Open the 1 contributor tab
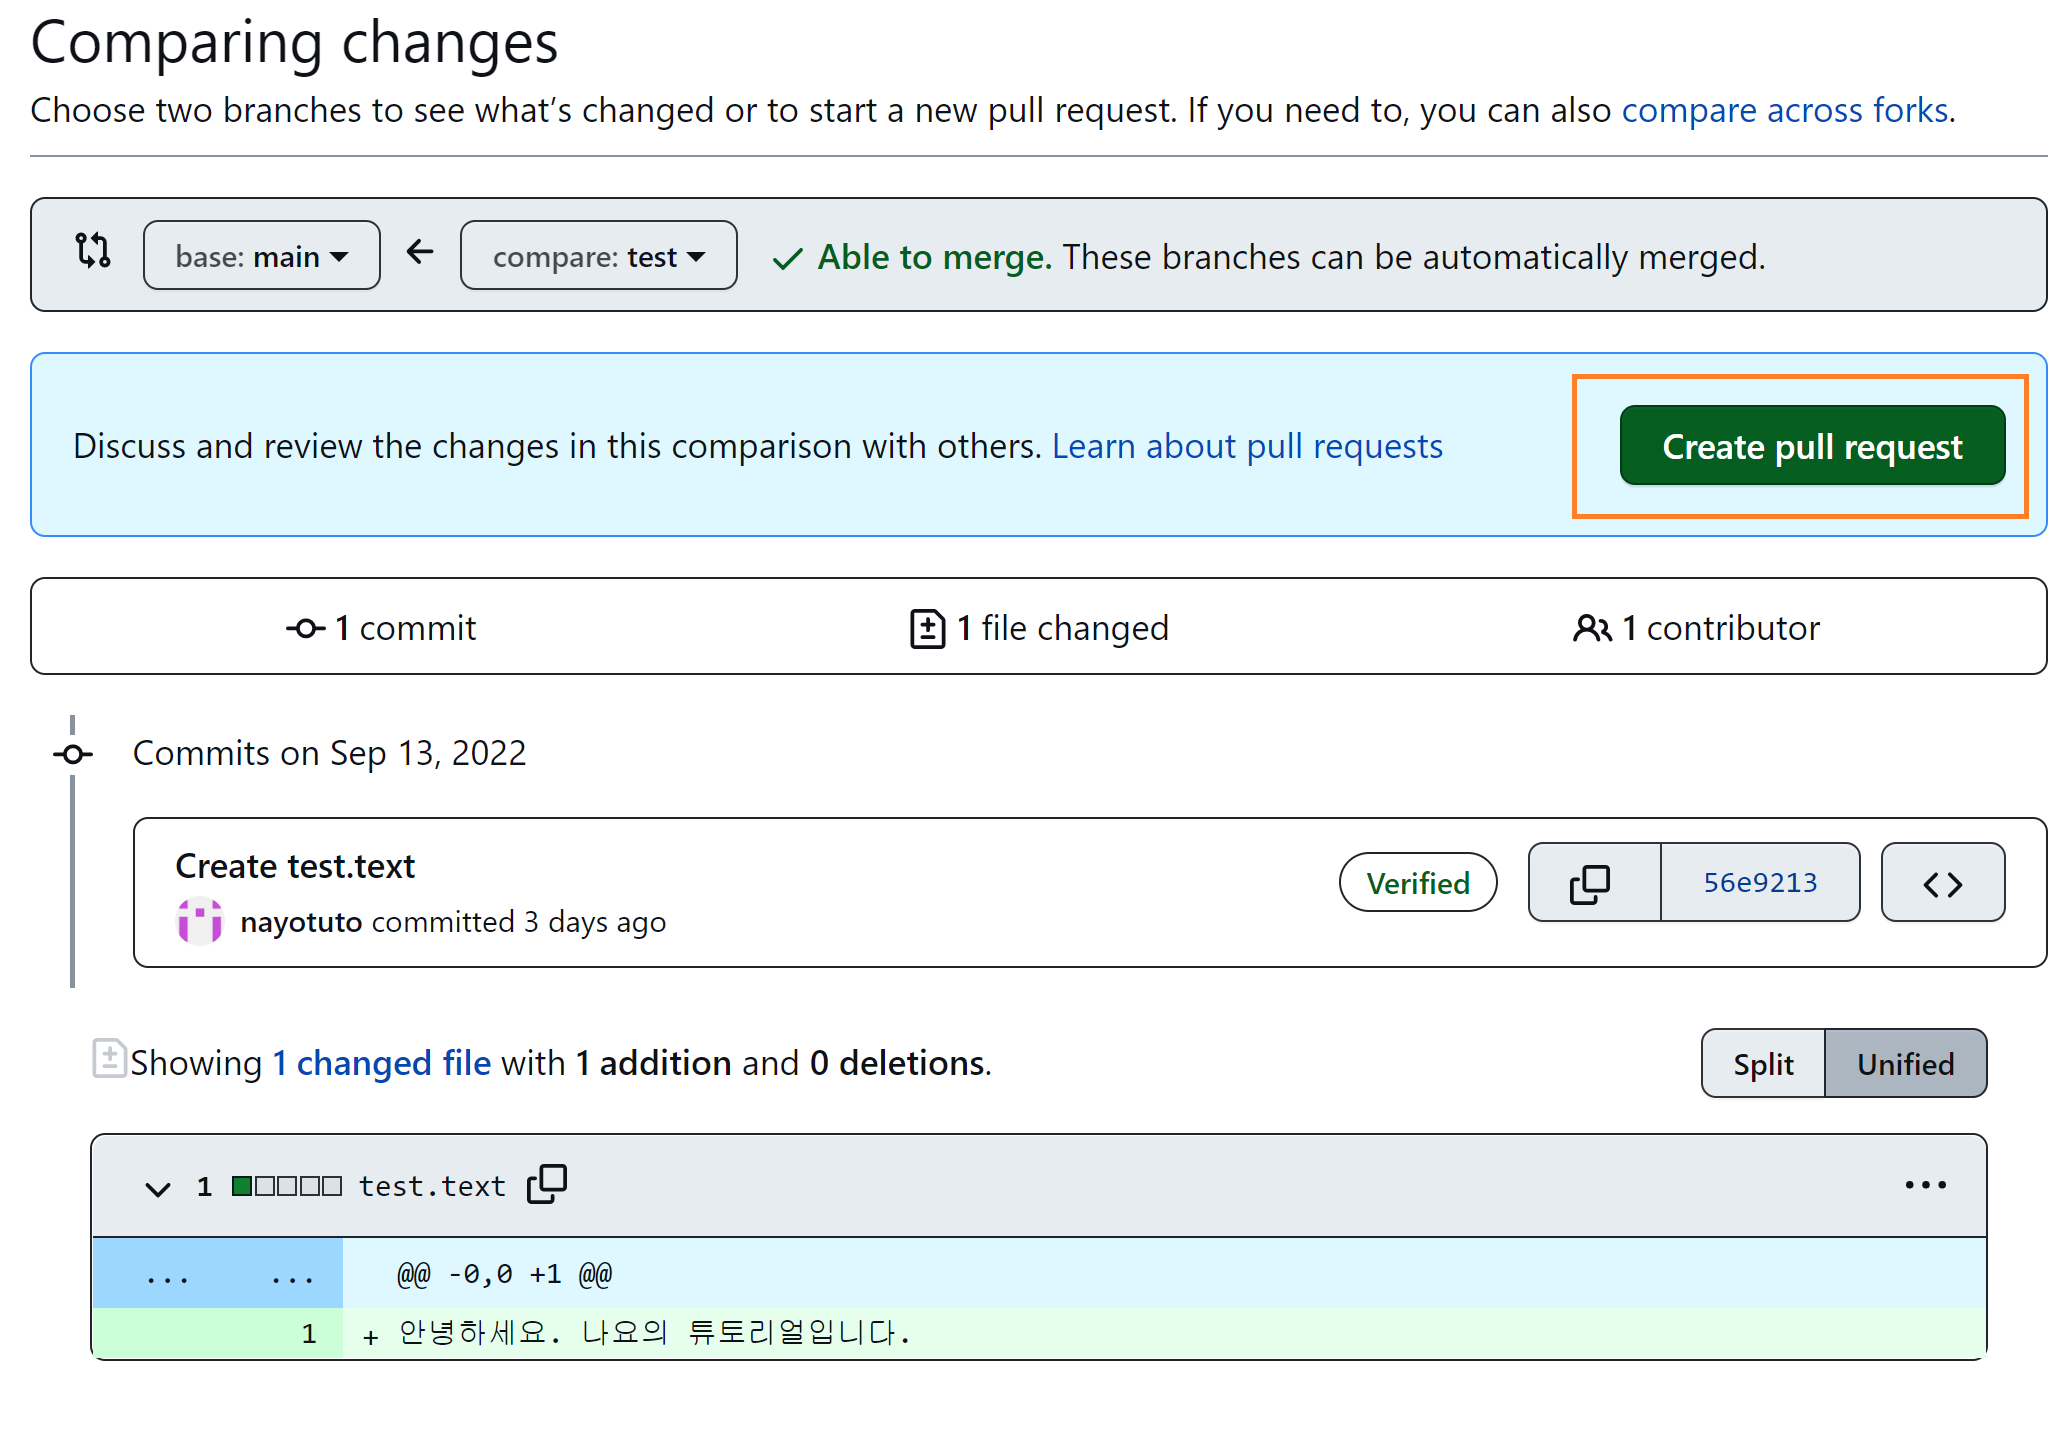2072x1441 pixels. (1720, 628)
